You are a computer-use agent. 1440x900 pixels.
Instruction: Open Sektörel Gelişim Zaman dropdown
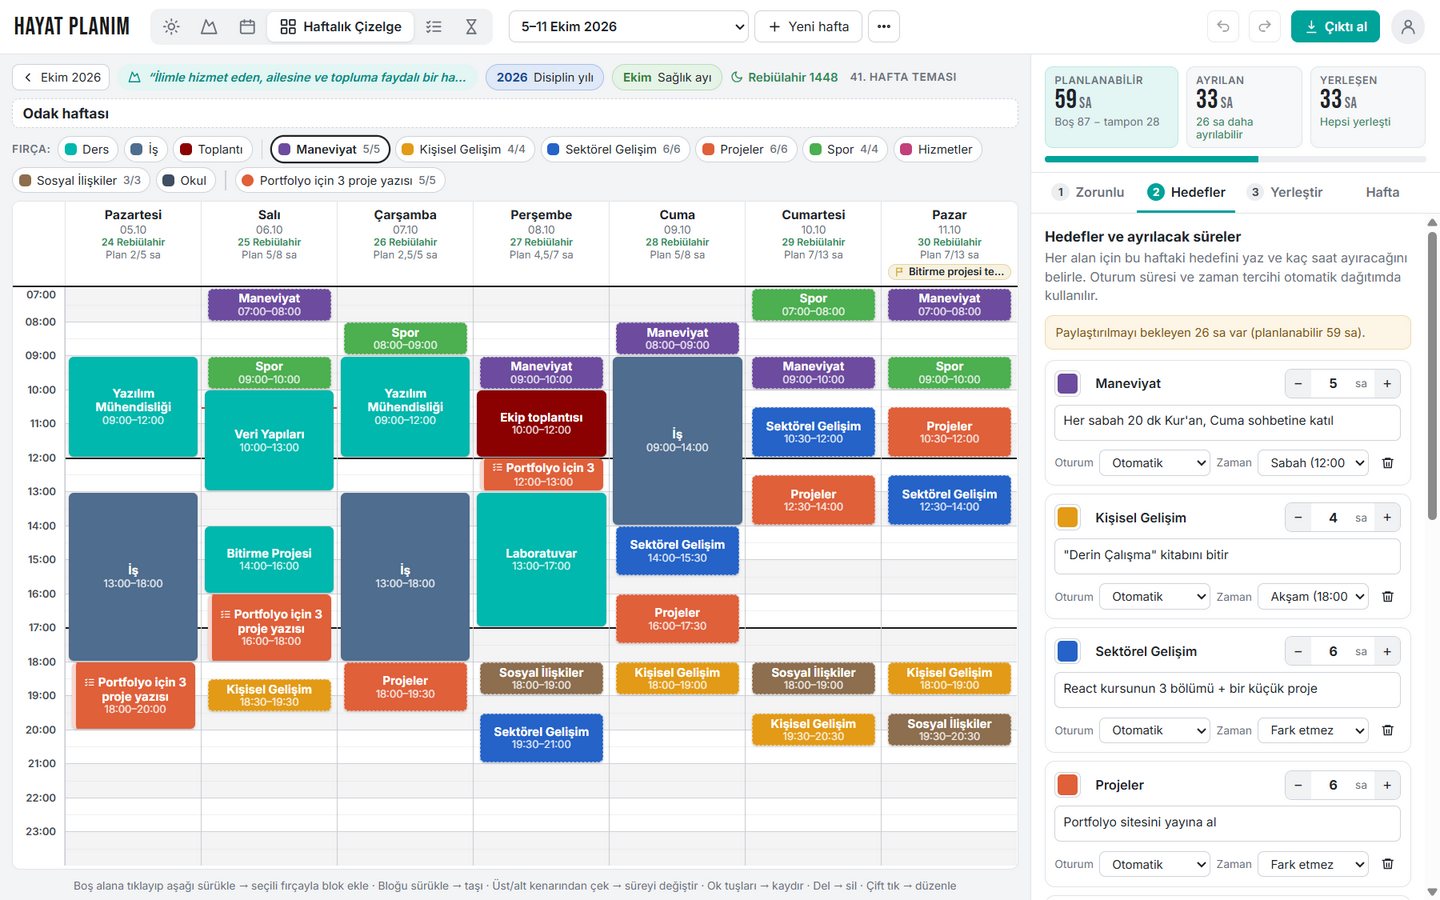[x=1313, y=731]
